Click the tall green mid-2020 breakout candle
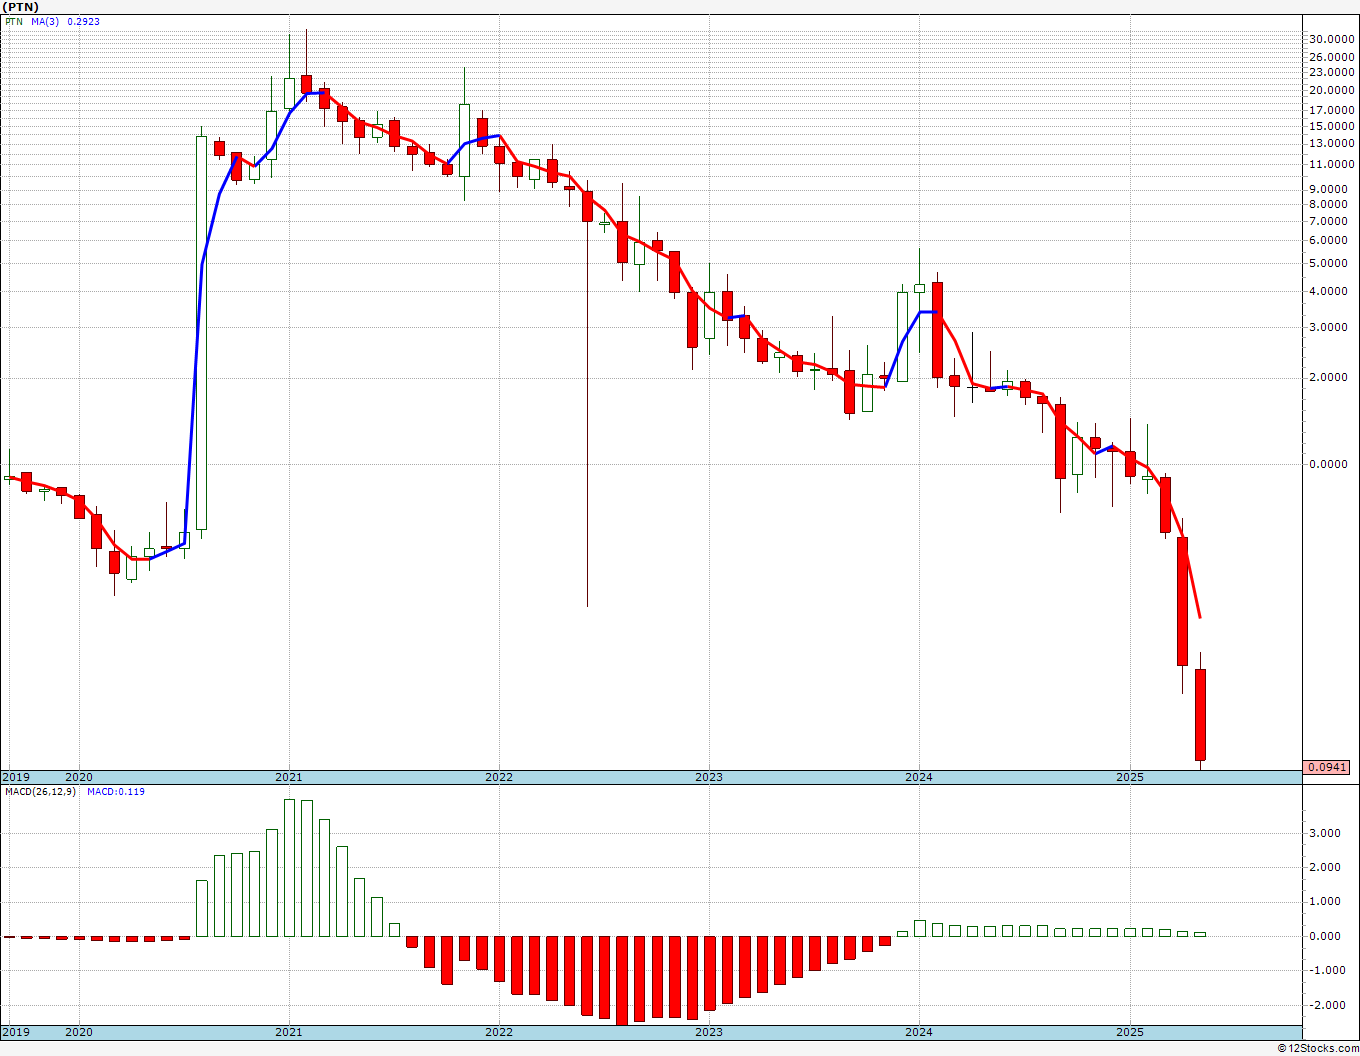The width and height of the screenshot is (1360, 1056). coord(201,332)
